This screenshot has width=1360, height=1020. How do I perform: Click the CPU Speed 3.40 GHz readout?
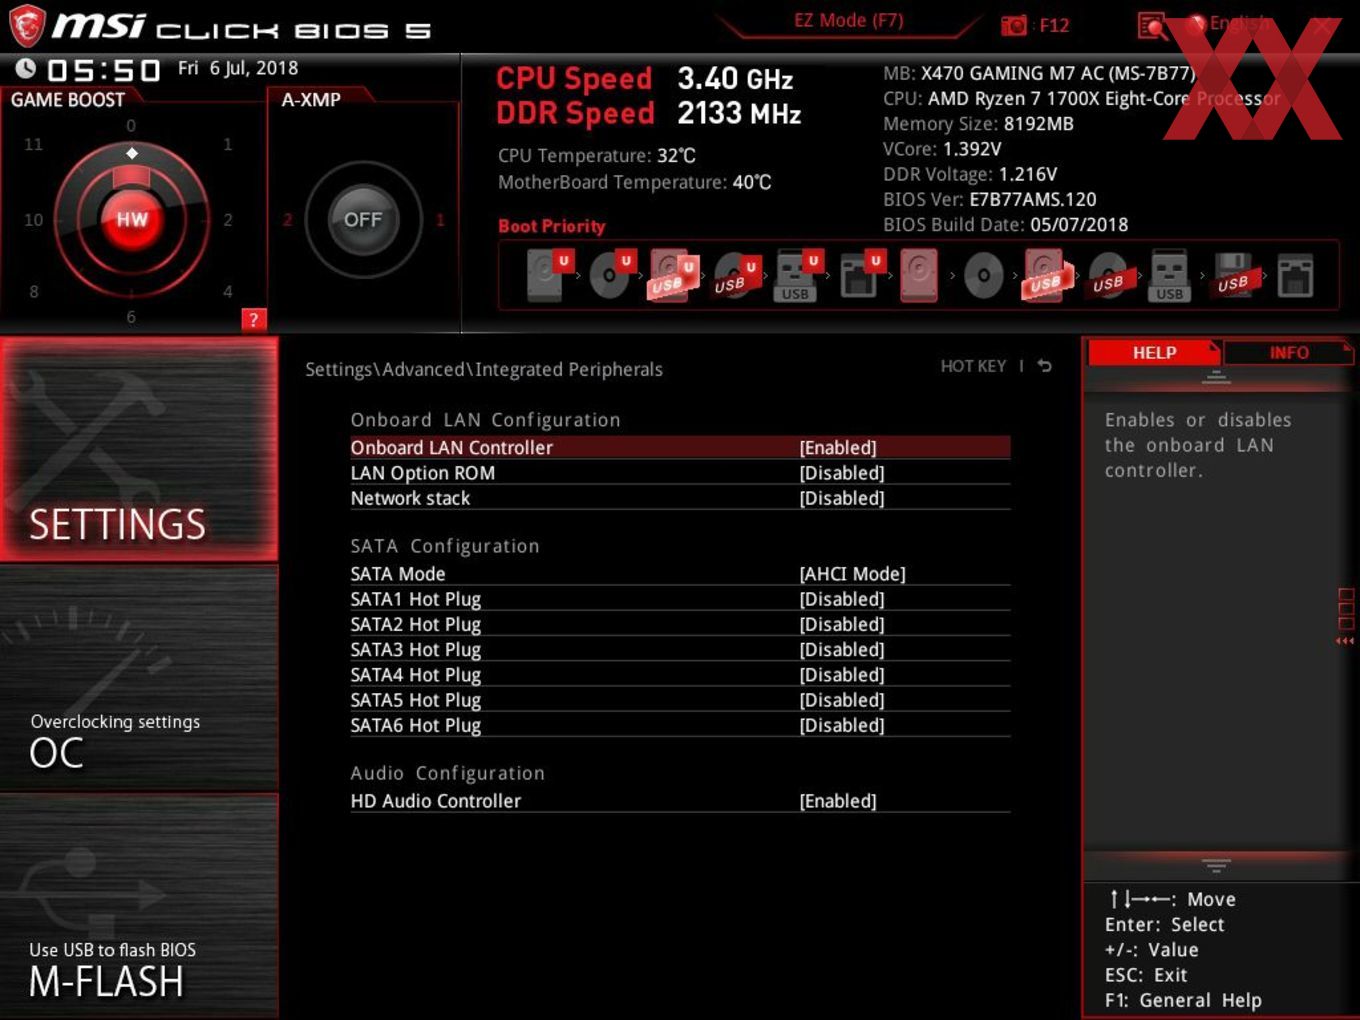(645, 79)
